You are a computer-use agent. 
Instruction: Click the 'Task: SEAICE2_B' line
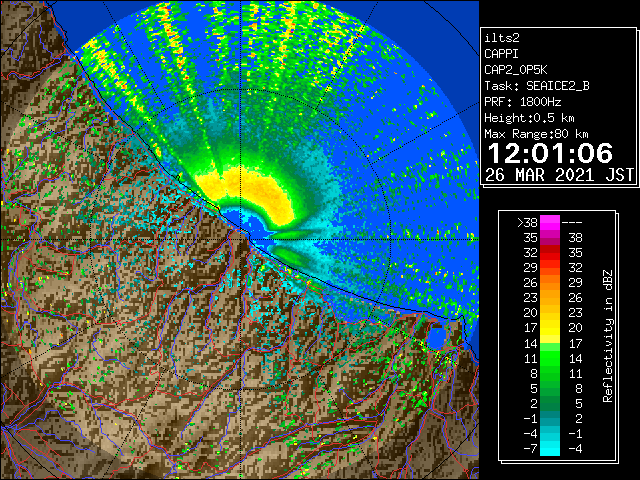coord(537,86)
